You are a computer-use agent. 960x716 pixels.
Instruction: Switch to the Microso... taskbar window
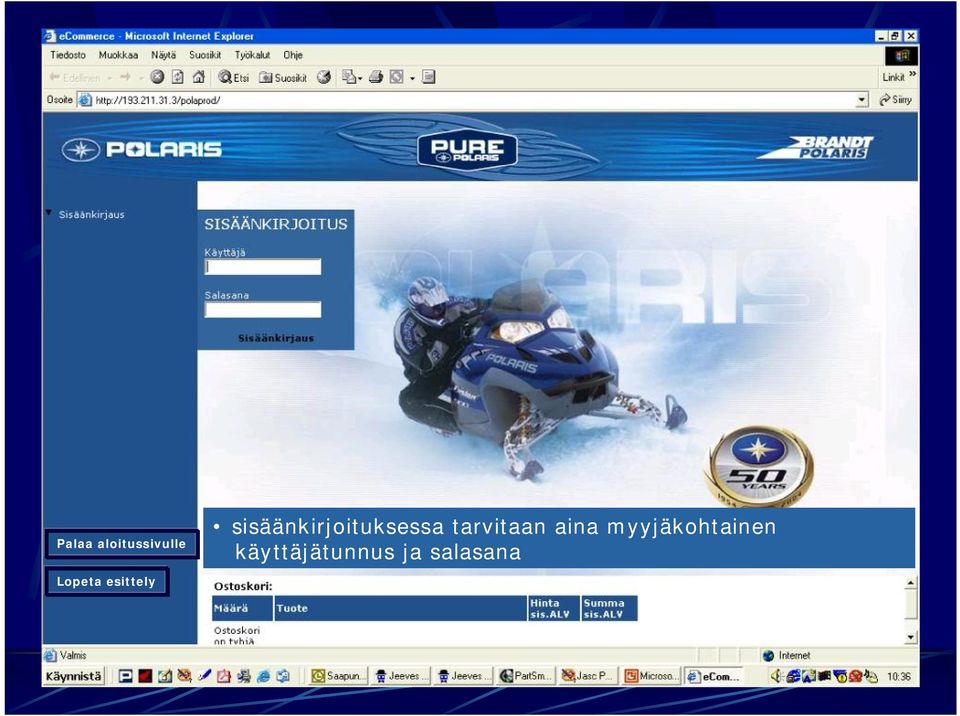coord(651,676)
